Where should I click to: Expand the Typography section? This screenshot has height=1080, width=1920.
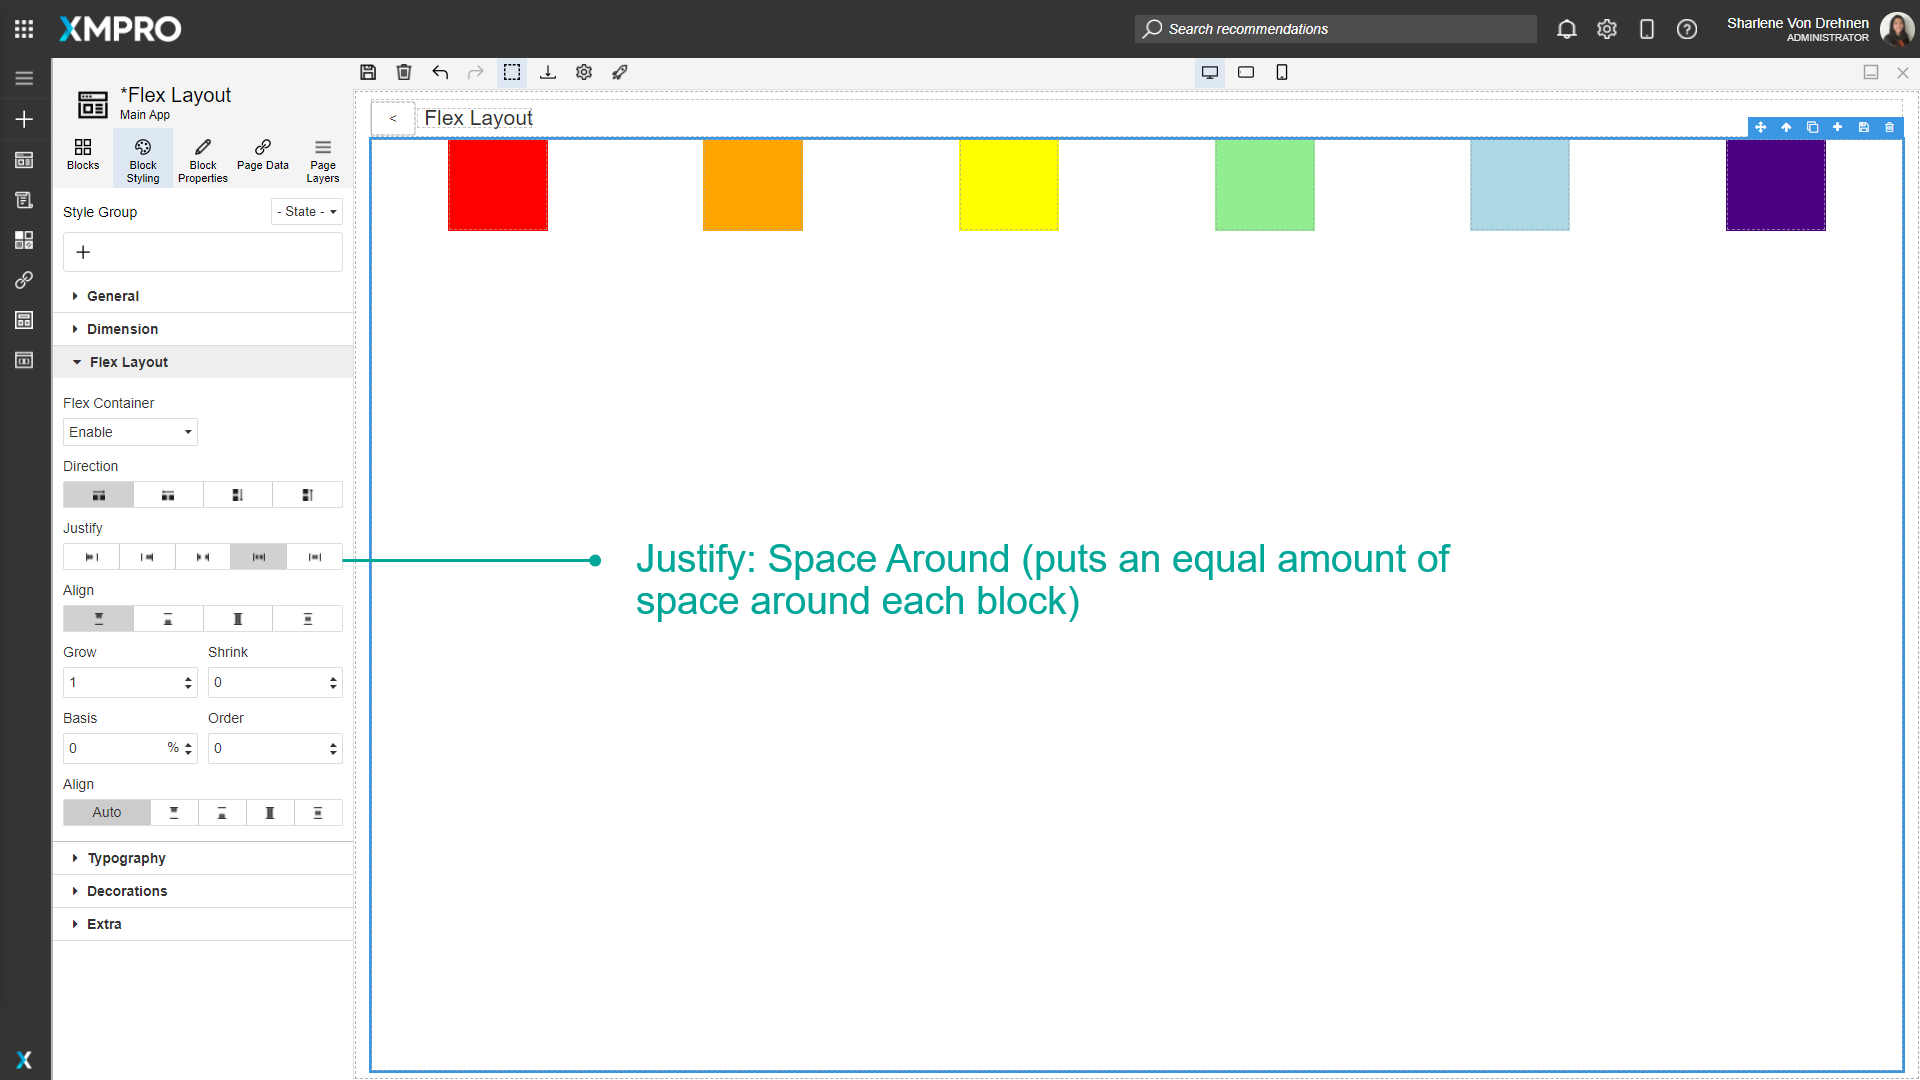126,858
